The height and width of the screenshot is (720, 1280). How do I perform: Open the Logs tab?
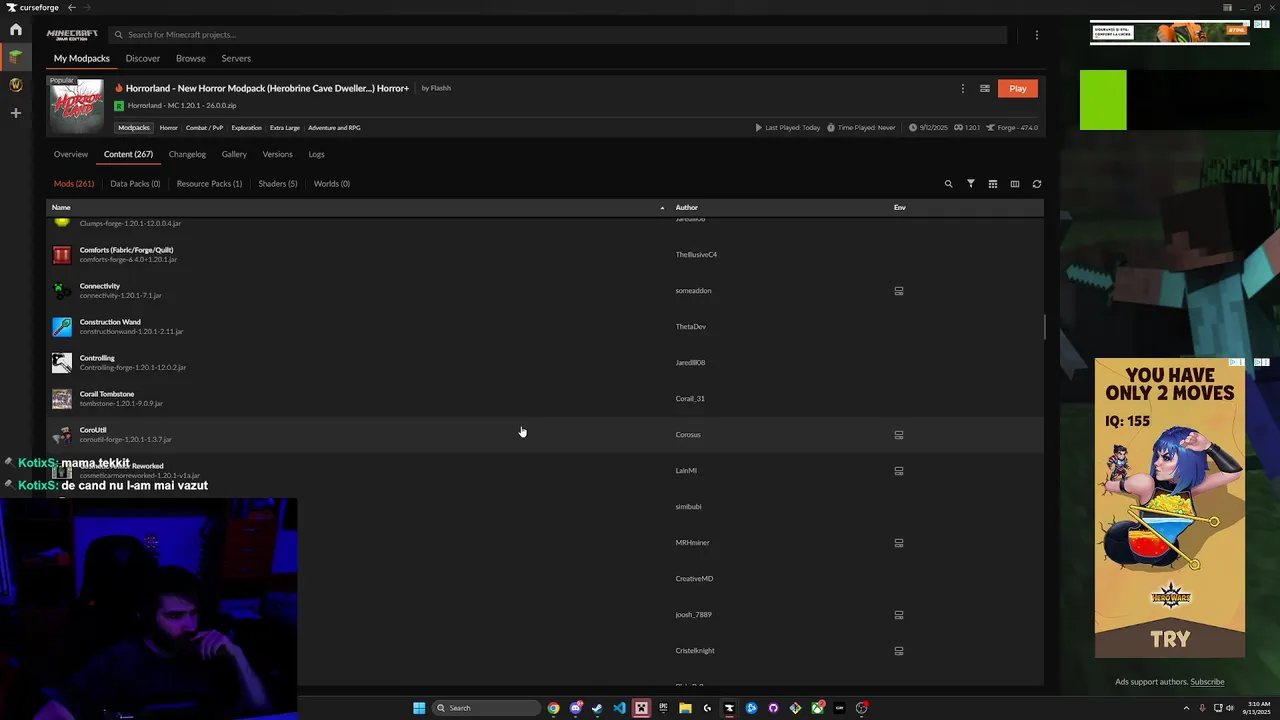[x=316, y=155]
